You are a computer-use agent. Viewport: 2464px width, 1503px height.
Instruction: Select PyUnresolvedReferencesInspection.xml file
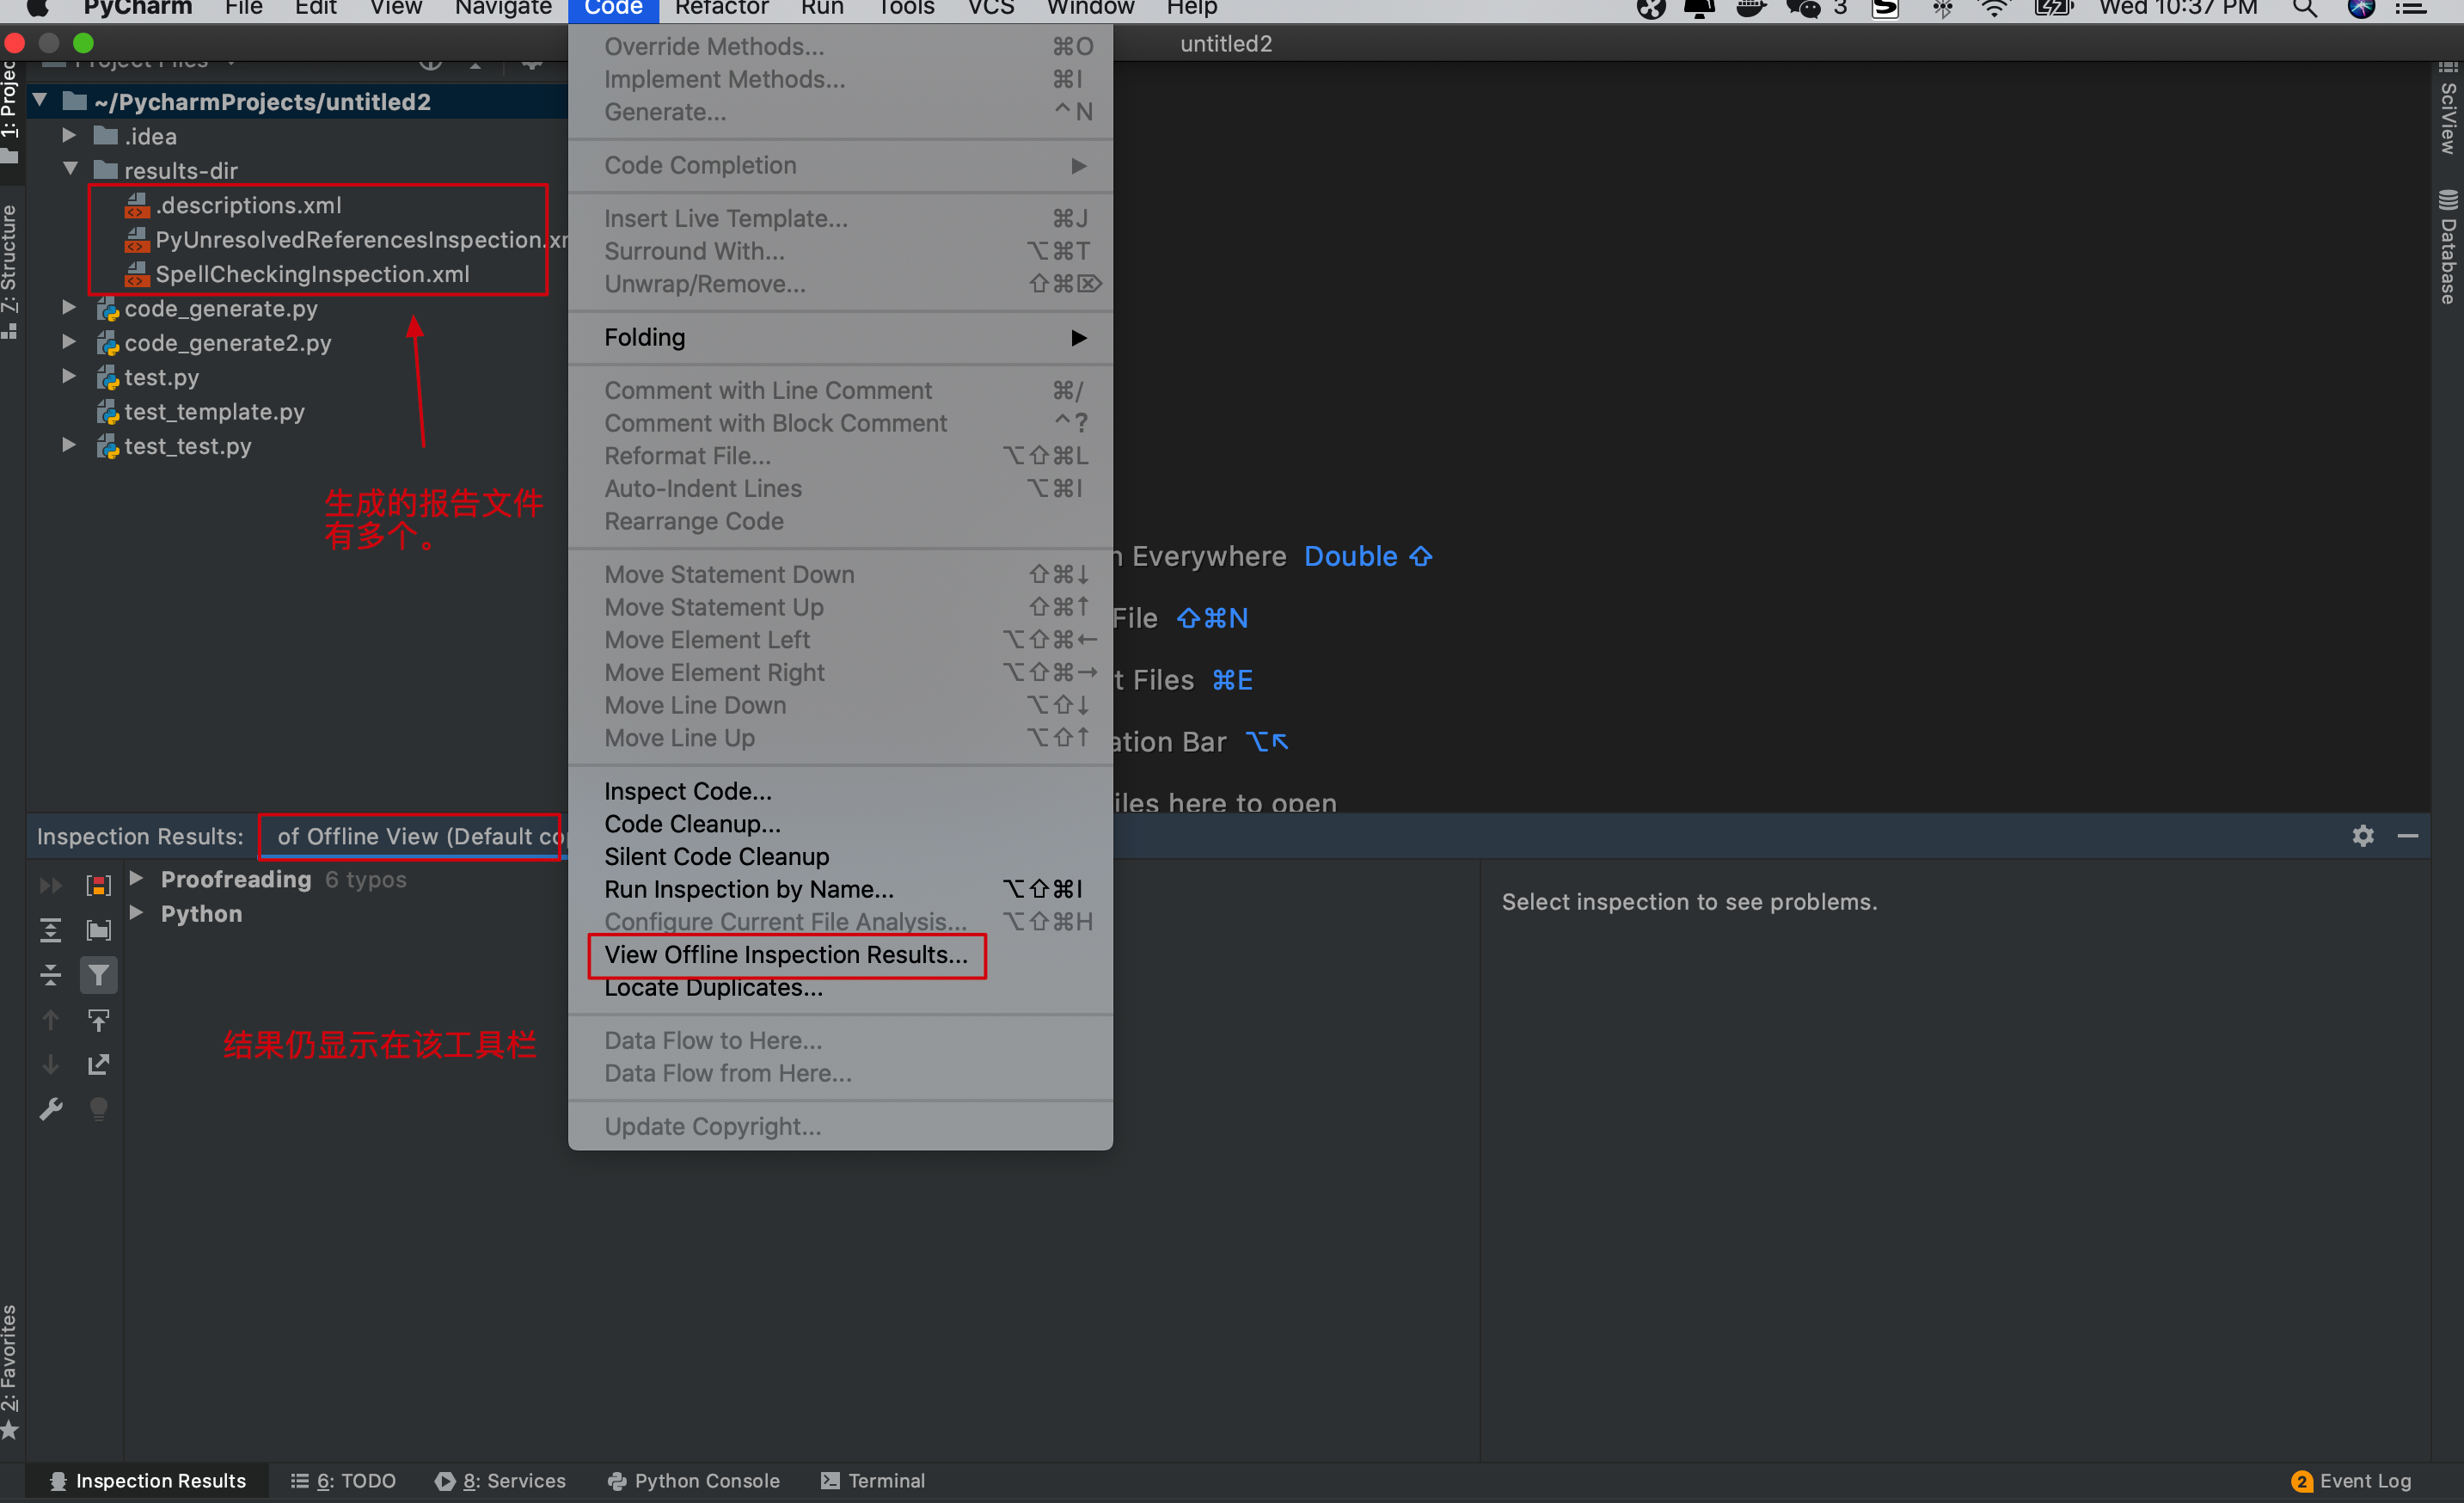click(x=346, y=240)
